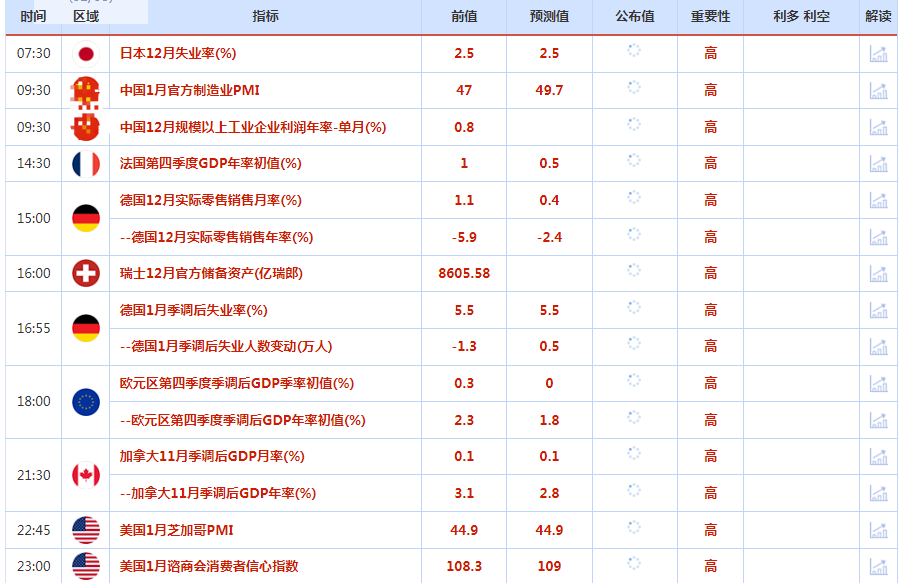Open chart icon for 日本12月失业率 row

[x=878, y=54]
